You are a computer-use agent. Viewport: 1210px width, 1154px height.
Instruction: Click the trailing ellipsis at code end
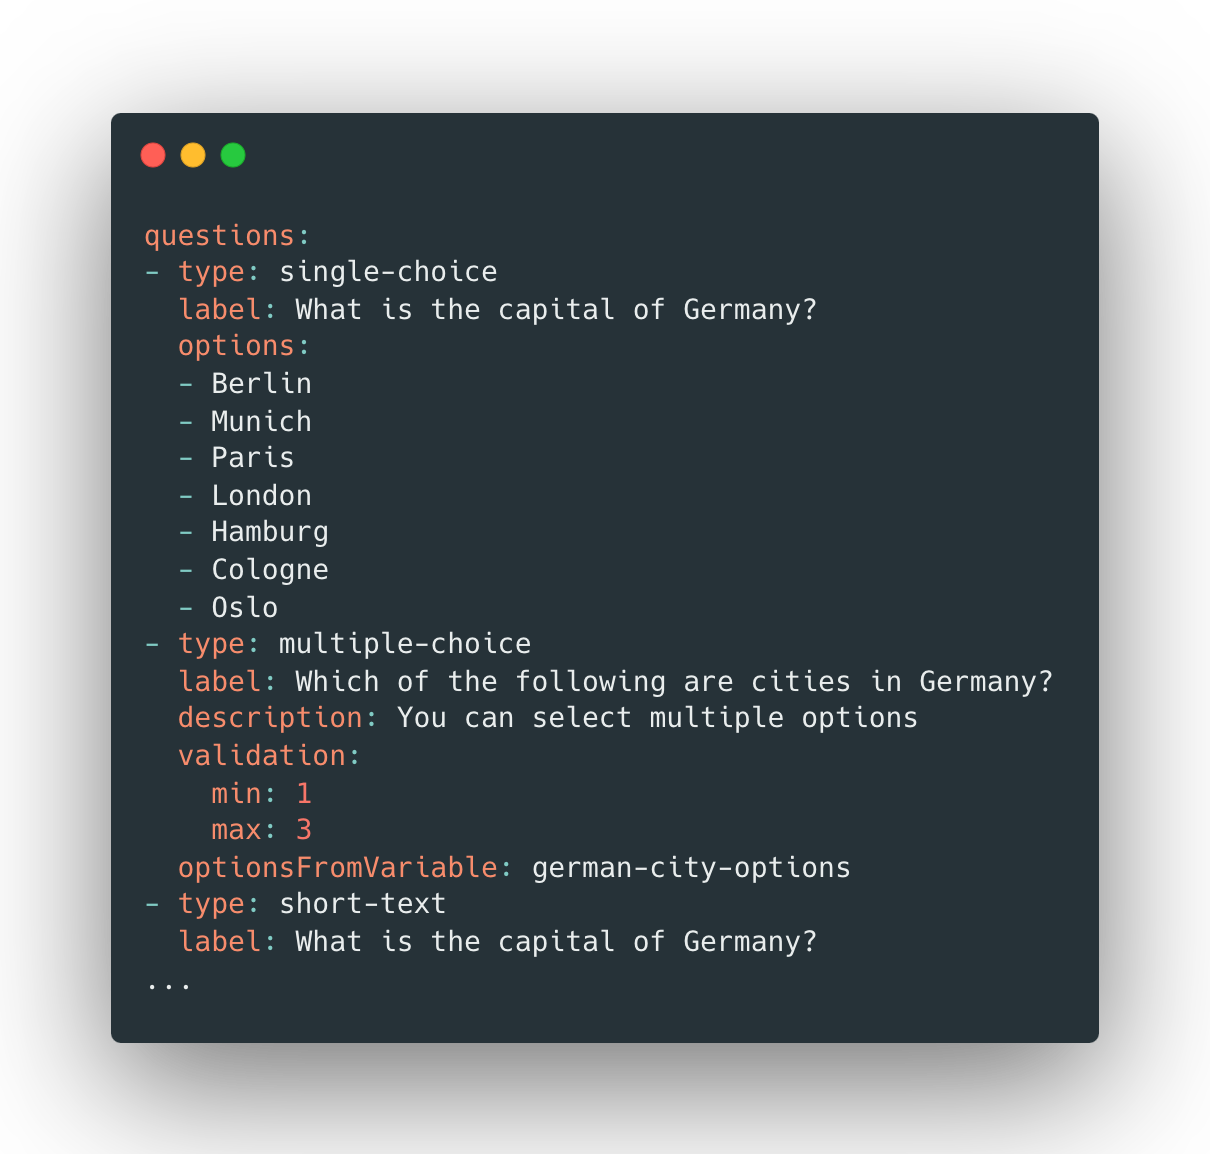169,984
